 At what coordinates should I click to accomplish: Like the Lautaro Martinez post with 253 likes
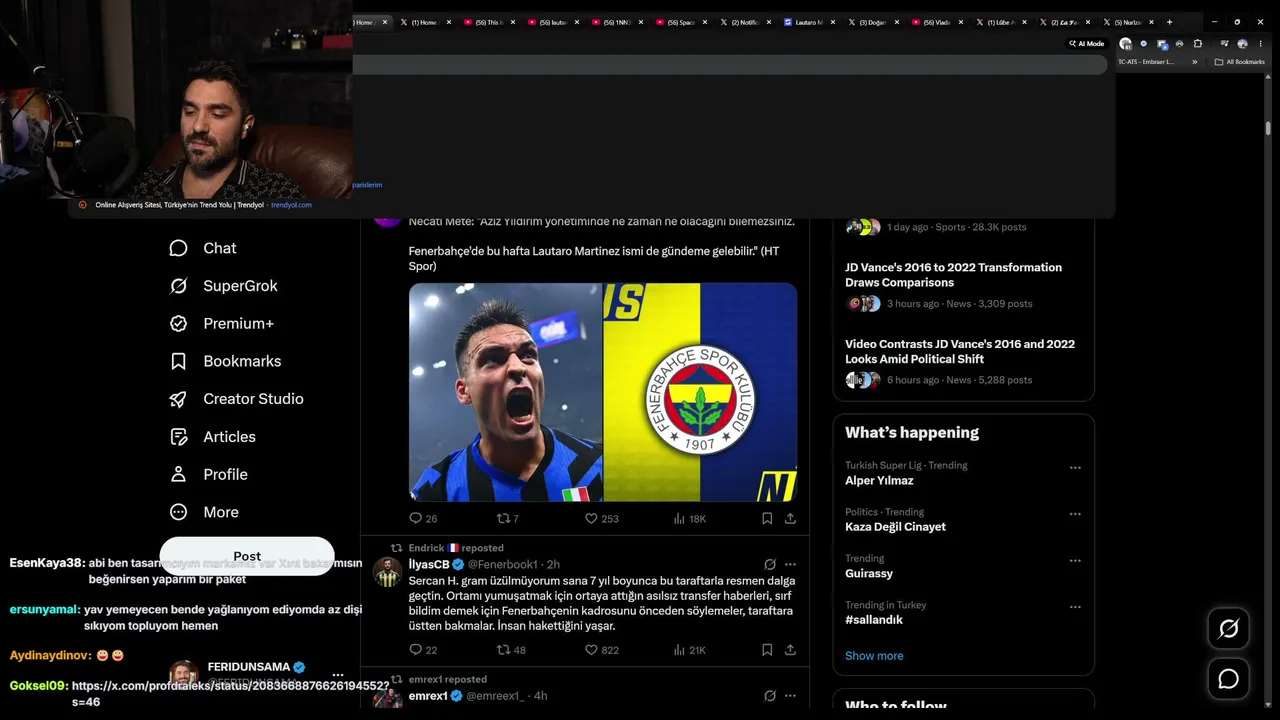coord(602,518)
